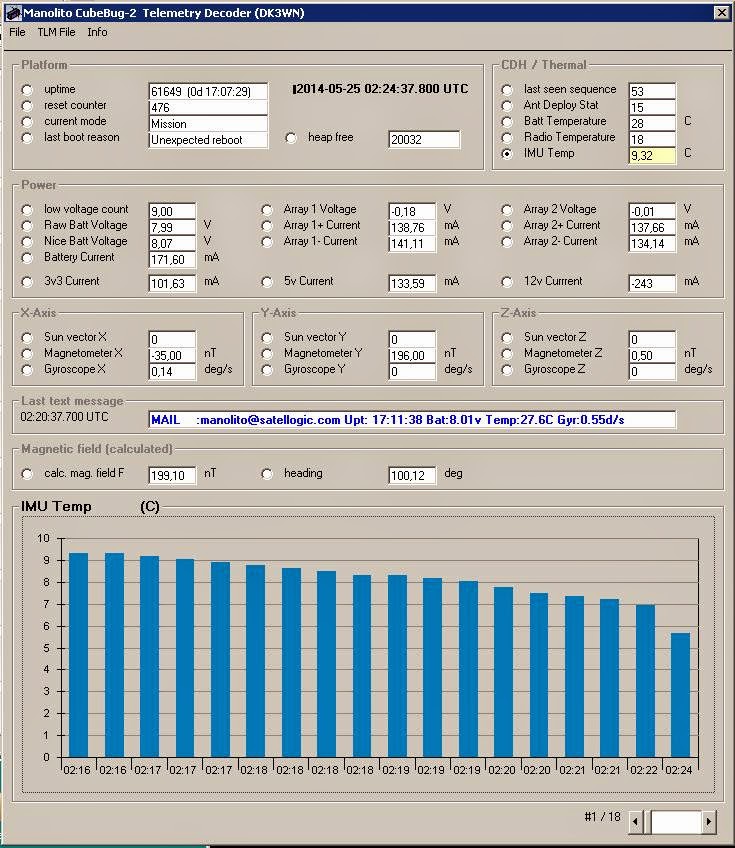Click the Battery Current value 171,60
735x848 pixels.
click(x=172, y=260)
